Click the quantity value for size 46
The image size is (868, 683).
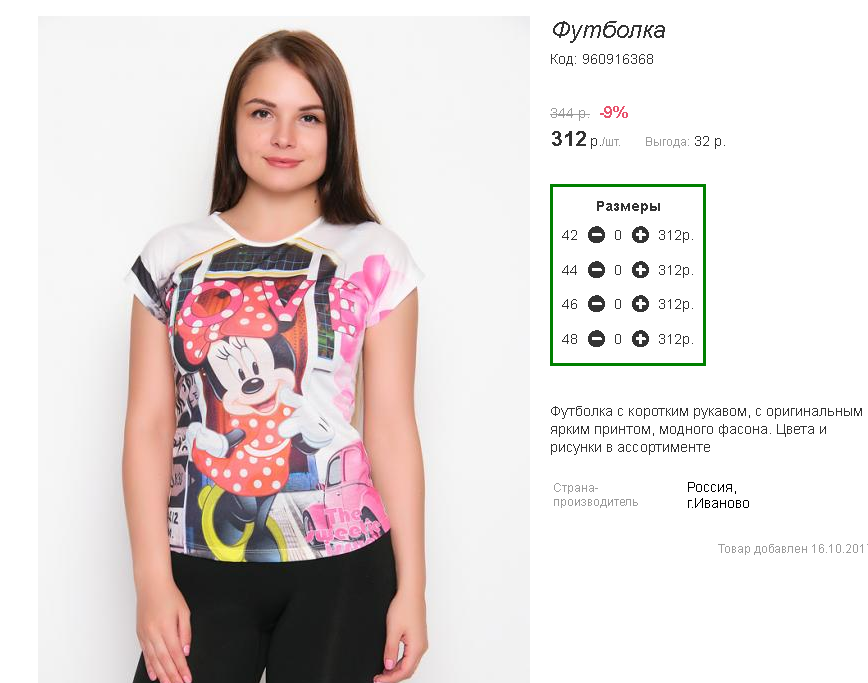pyautogui.click(x=618, y=304)
